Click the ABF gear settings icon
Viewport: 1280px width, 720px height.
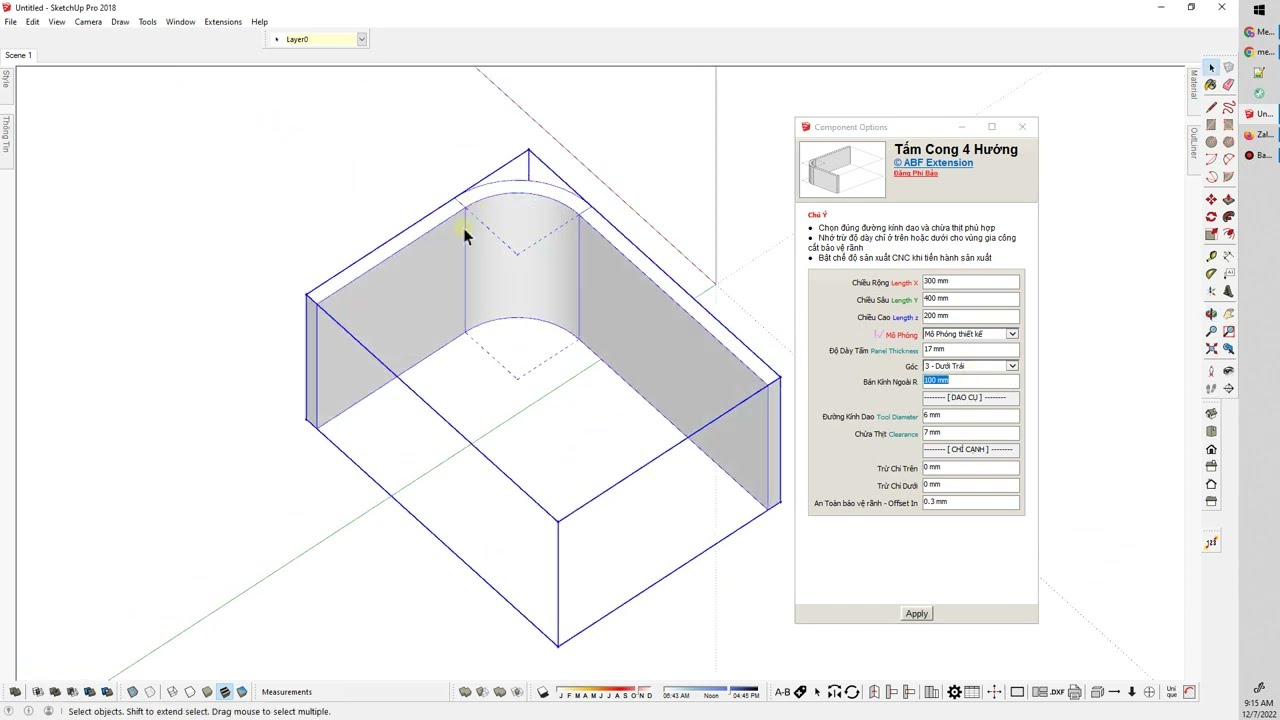[x=954, y=692]
